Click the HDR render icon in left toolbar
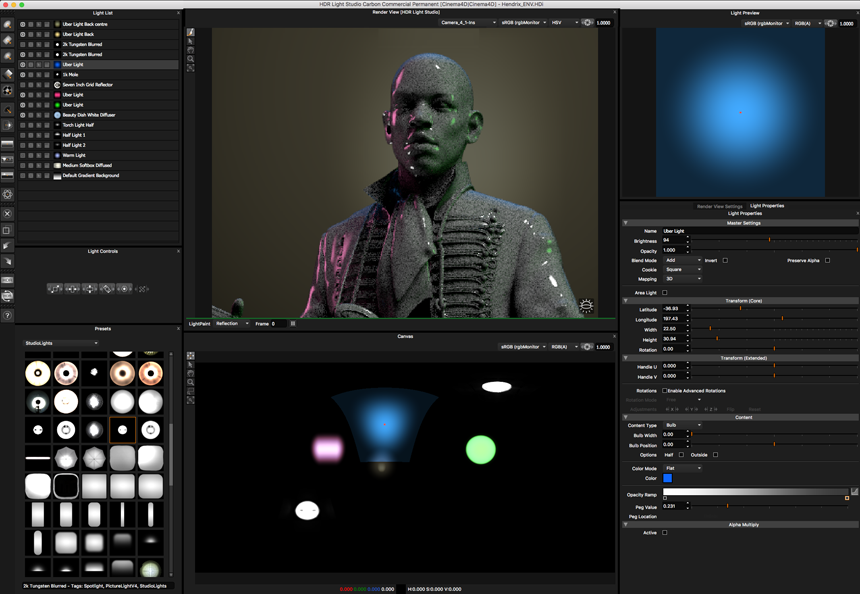The width and height of the screenshot is (860, 594). (x=7, y=280)
